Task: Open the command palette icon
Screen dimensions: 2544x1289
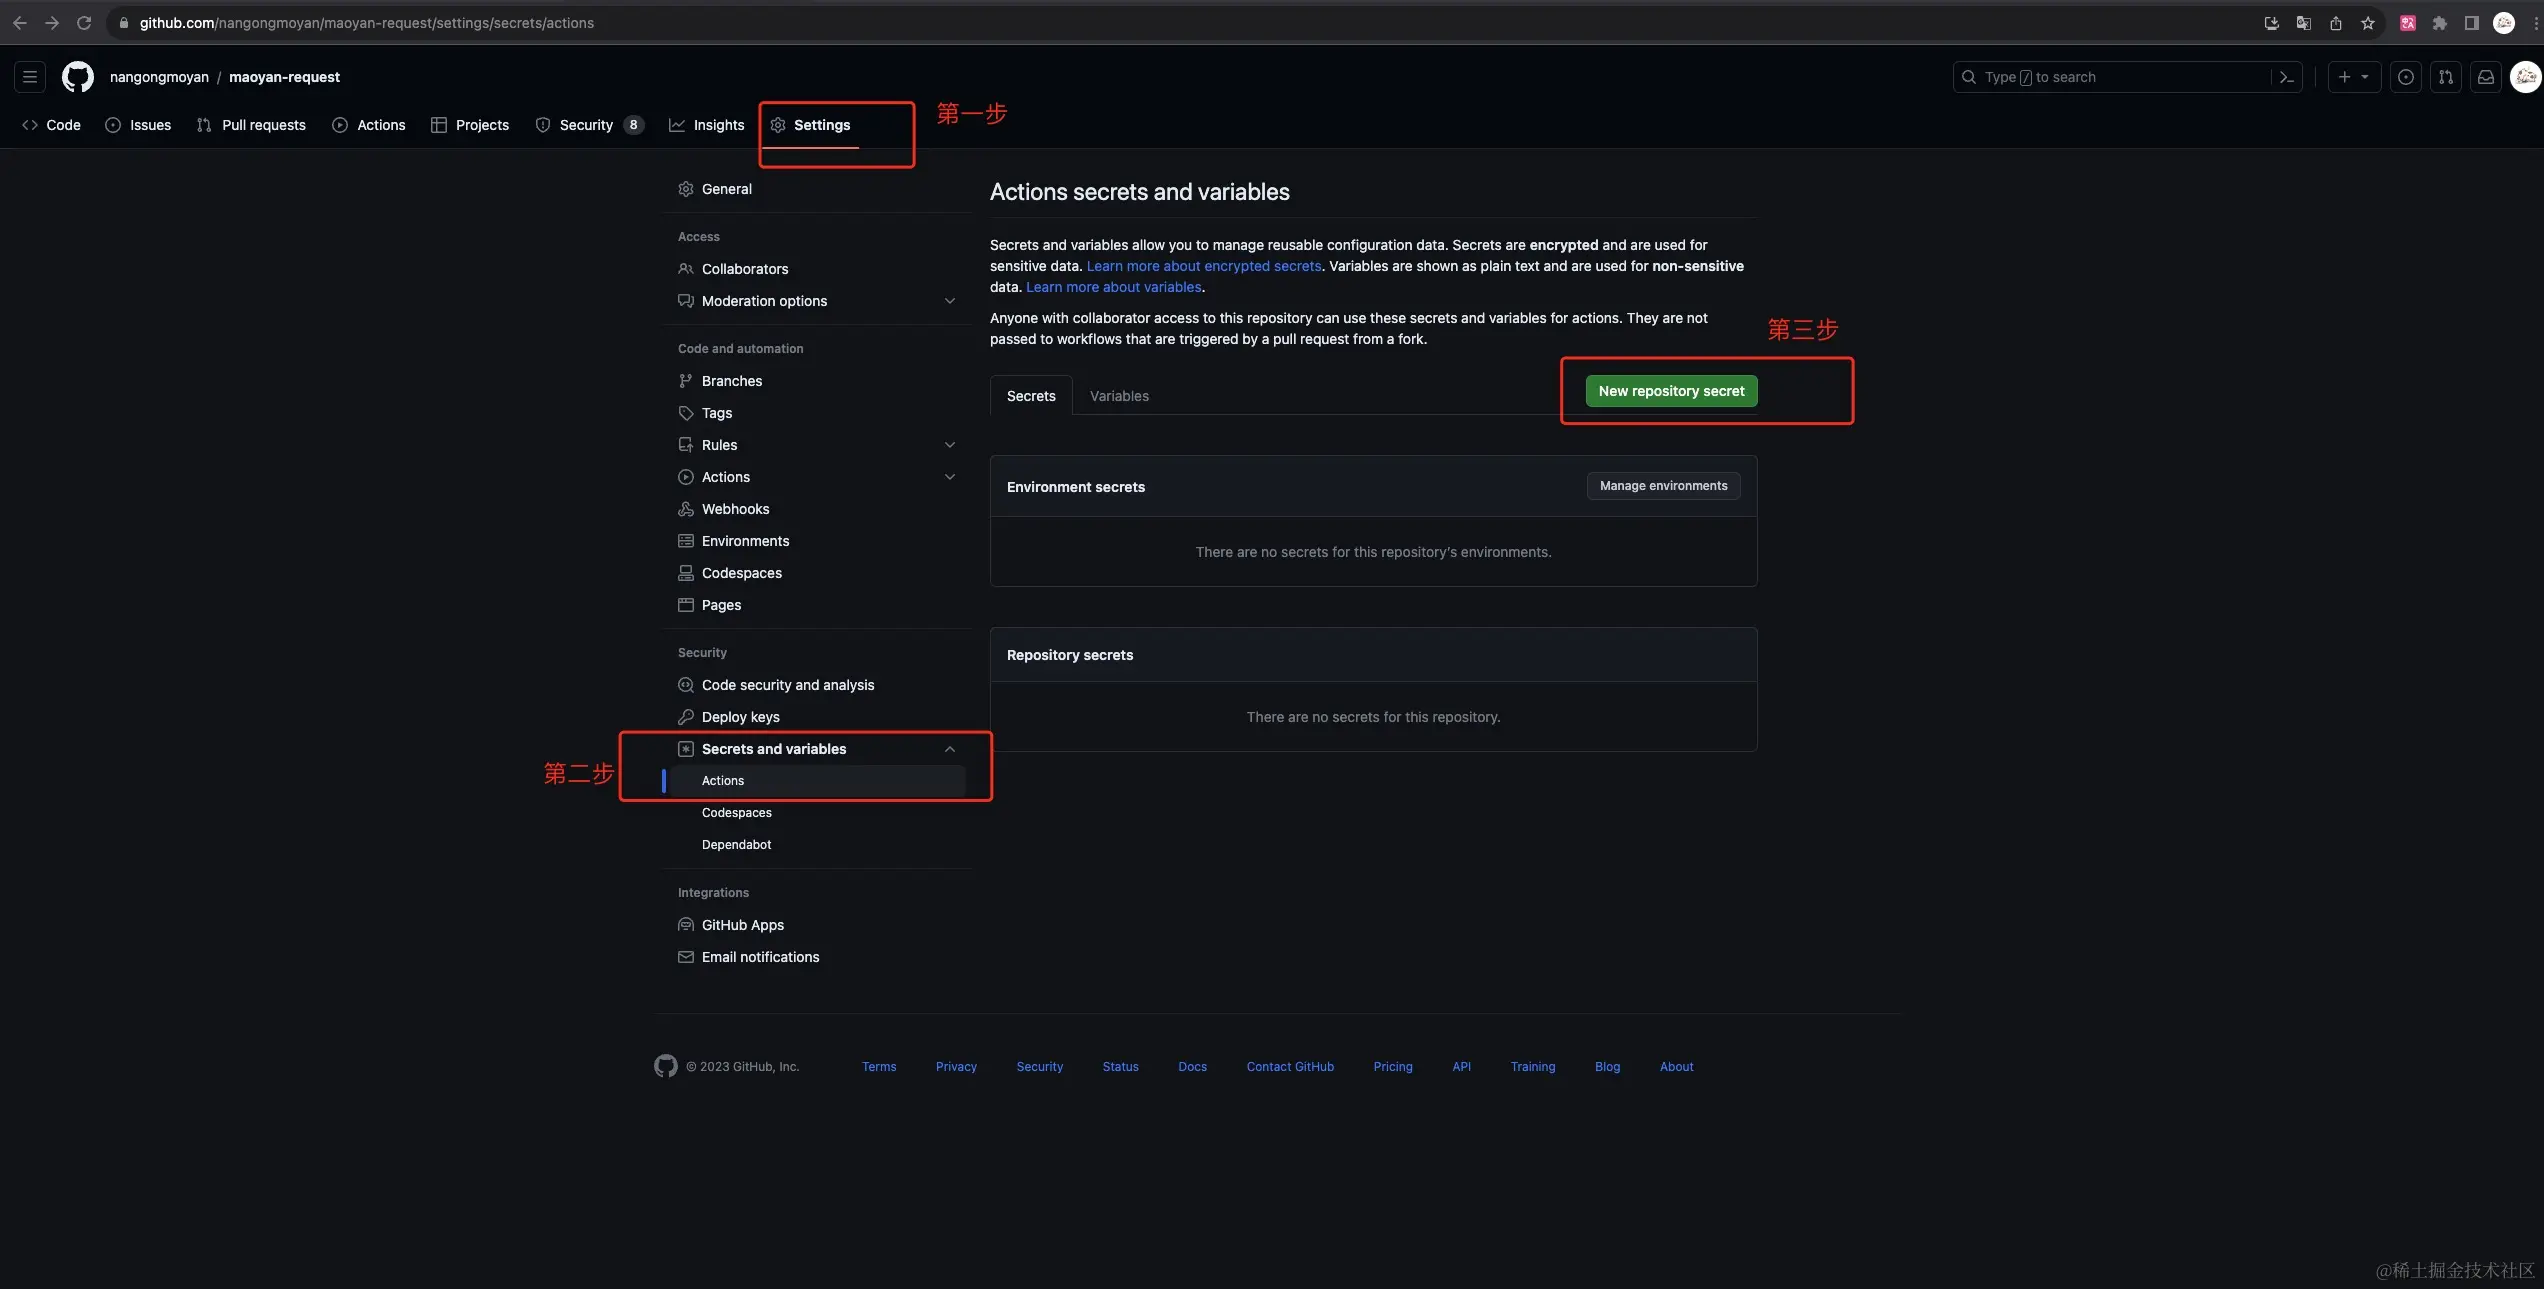Action: coord(2286,77)
